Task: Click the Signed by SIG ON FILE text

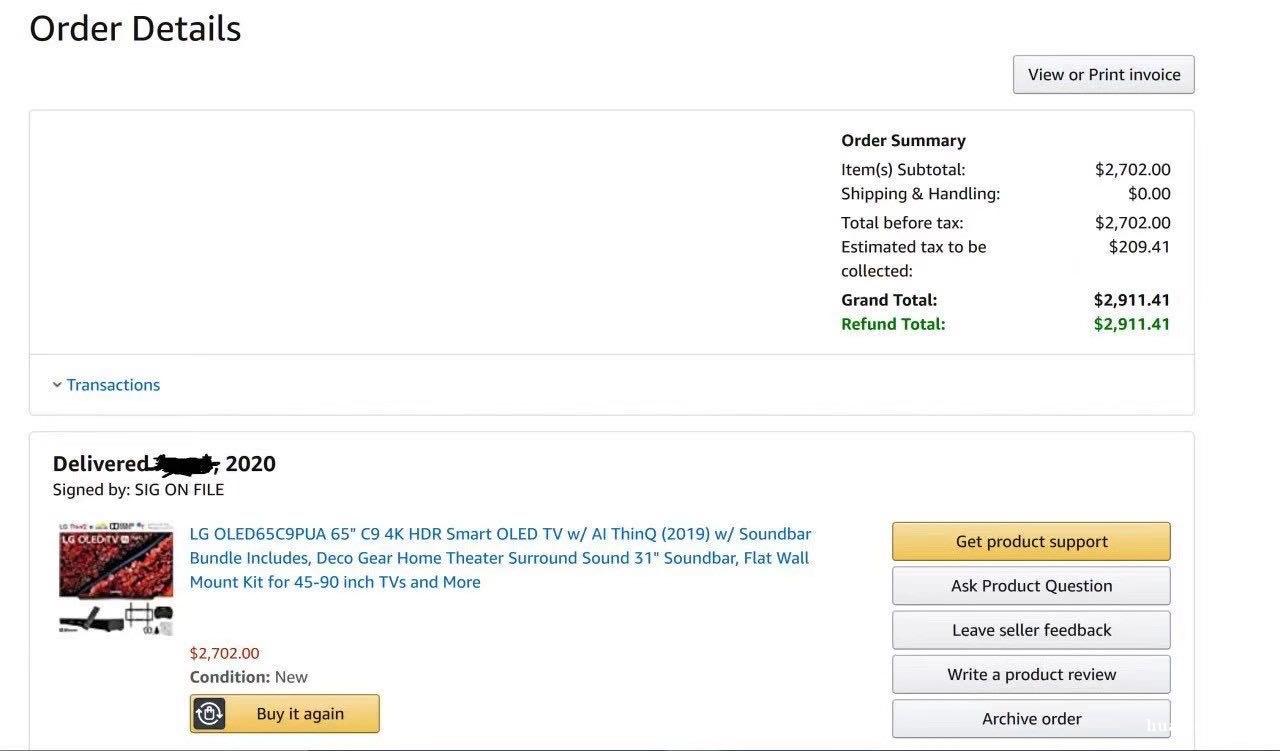Action: [x=138, y=490]
